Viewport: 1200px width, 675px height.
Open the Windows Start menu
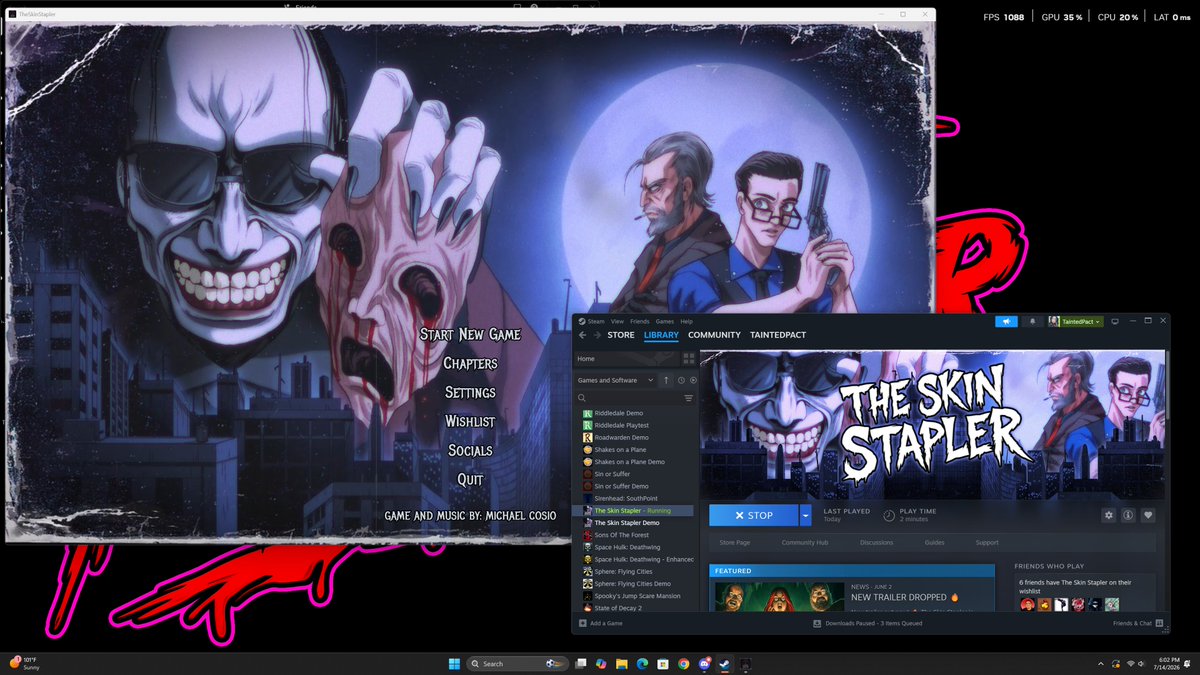click(453, 663)
